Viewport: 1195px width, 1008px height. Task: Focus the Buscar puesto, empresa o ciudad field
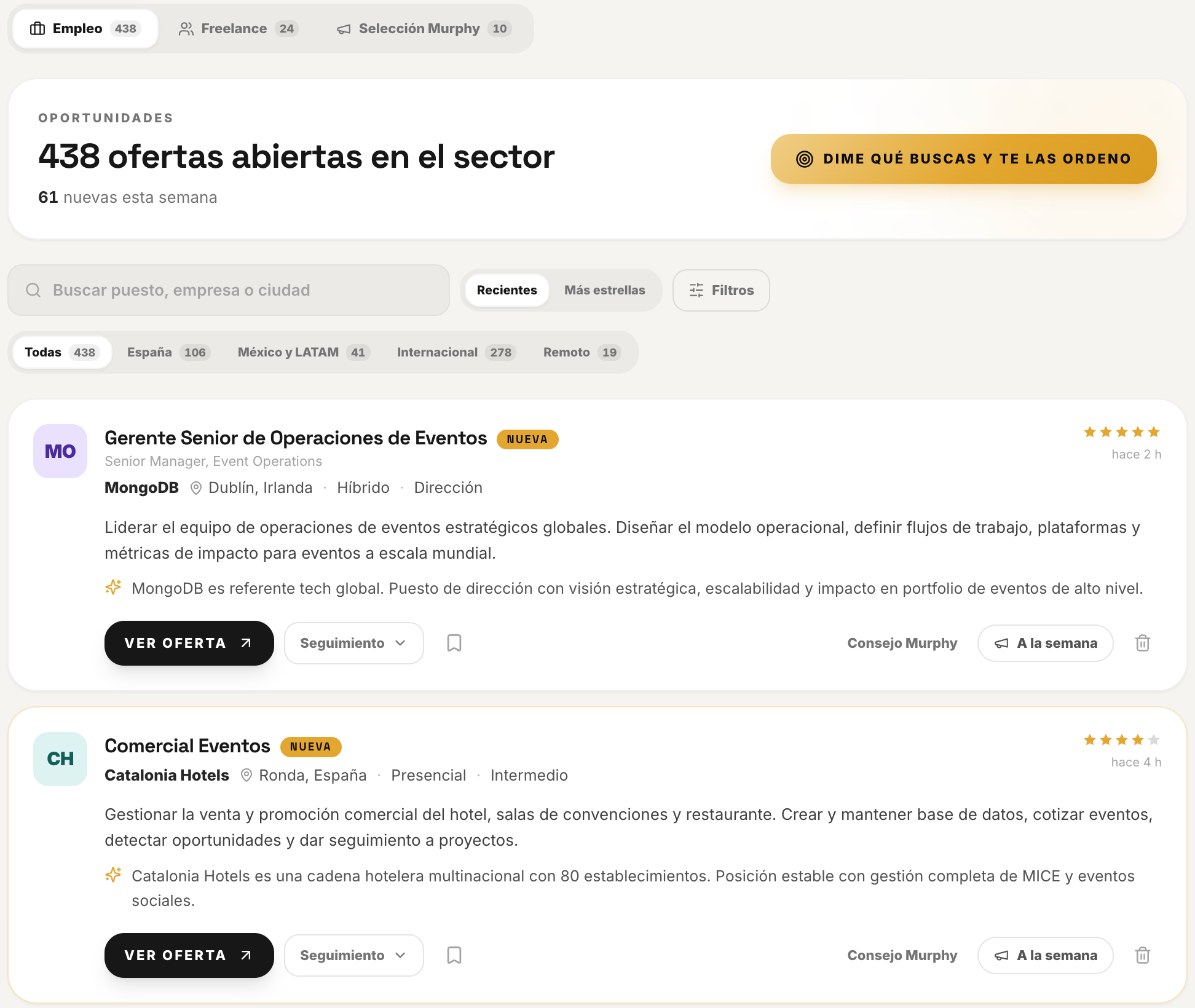229,290
